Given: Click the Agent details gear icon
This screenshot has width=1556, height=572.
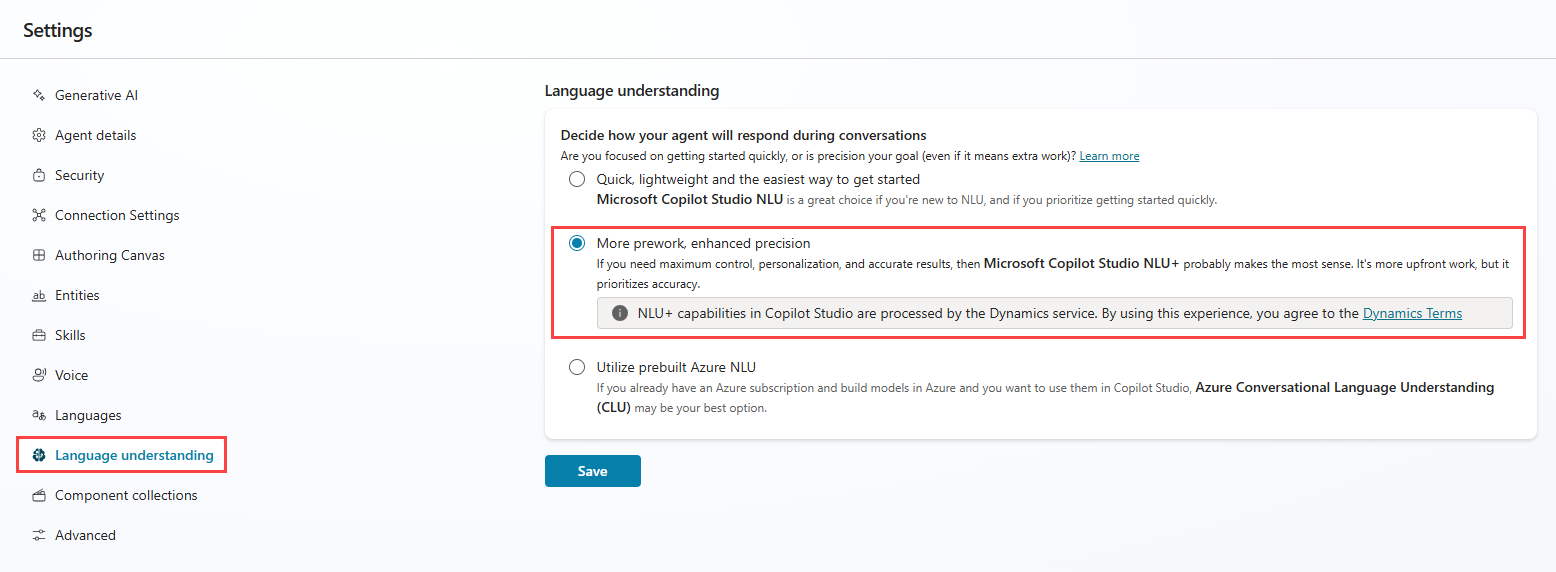Looking at the screenshot, I should [39, 135].
